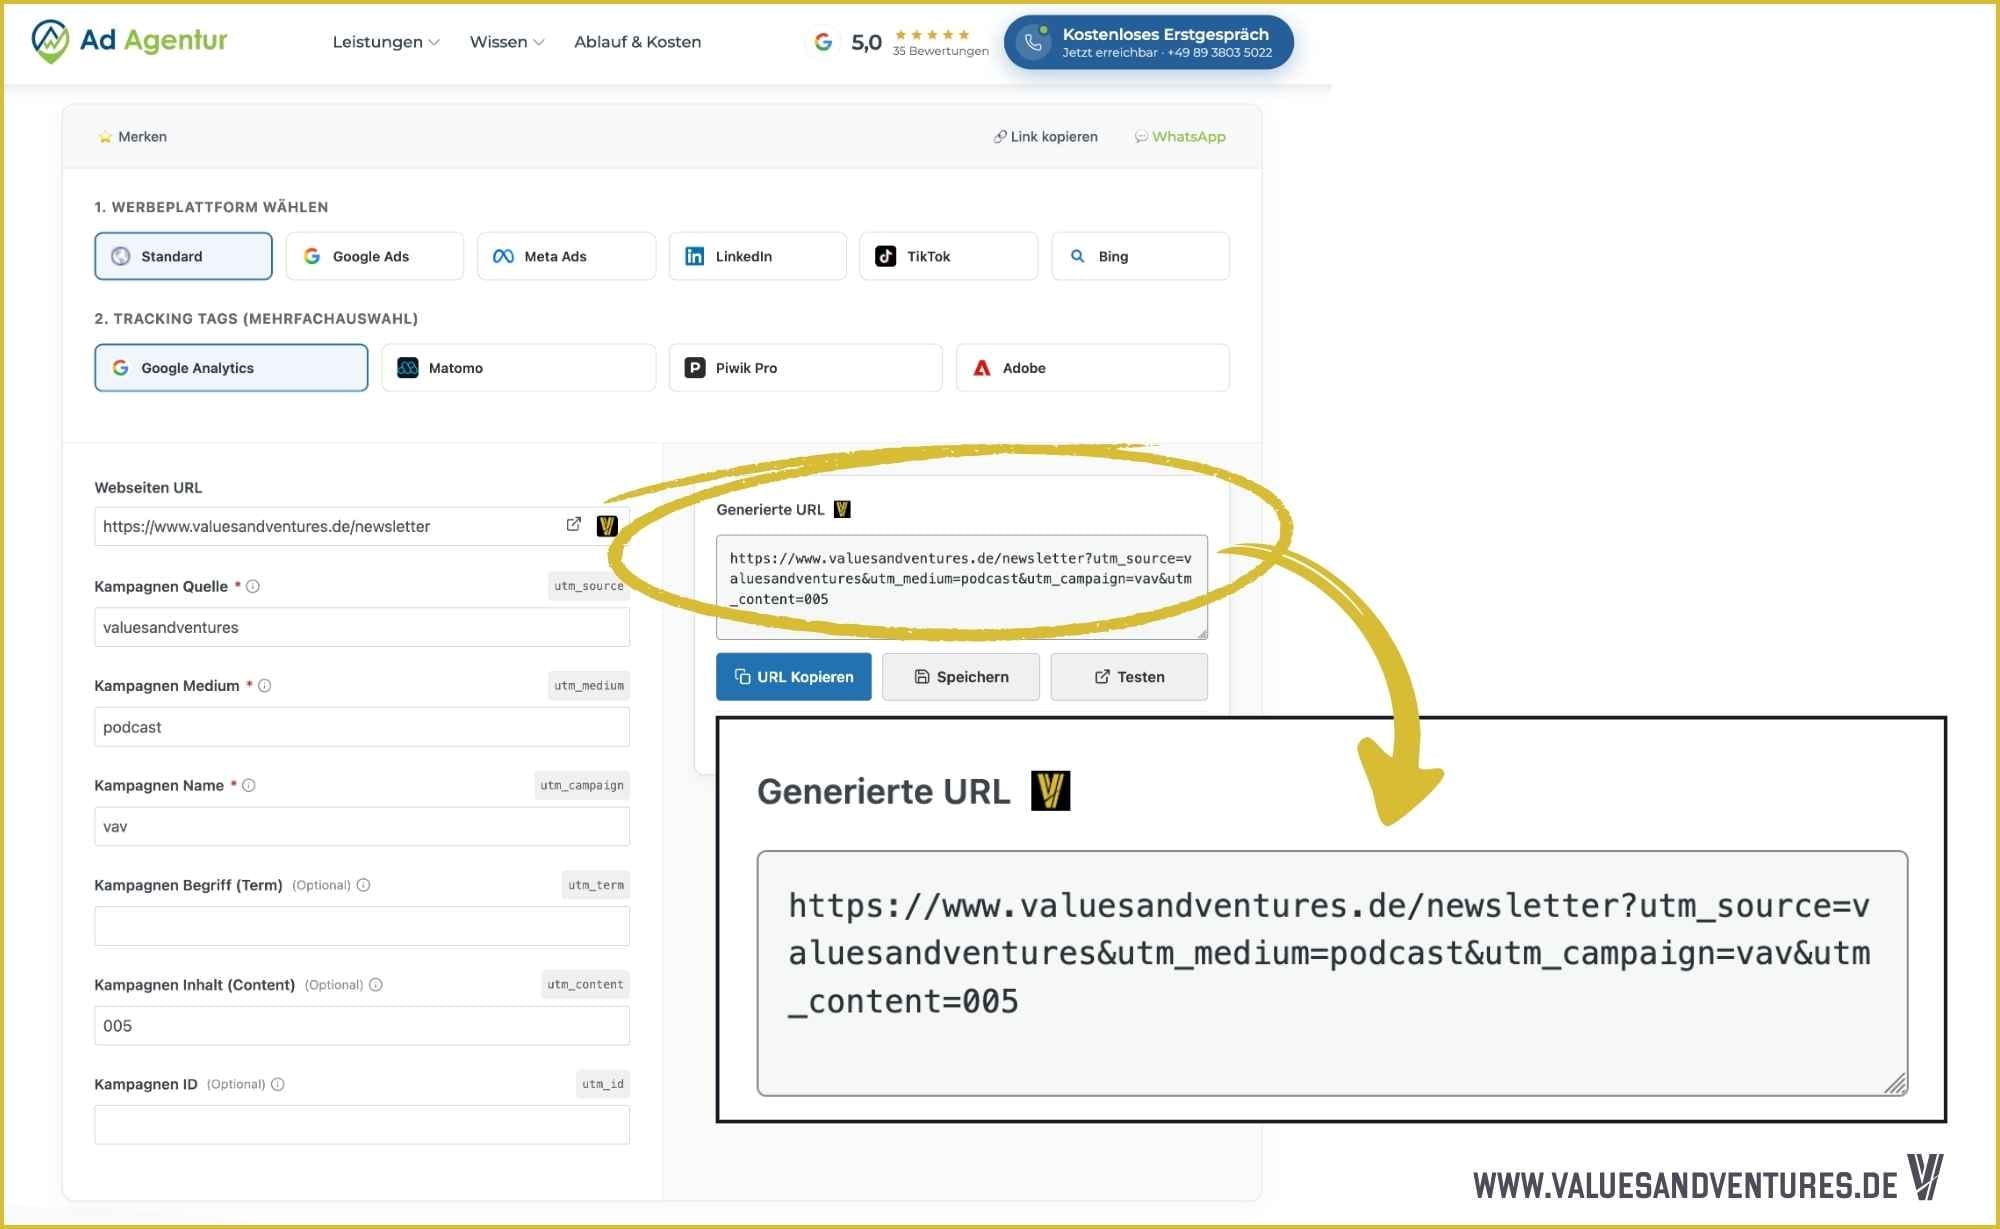This screenshot has height=1229, width=2000.
Task: Click the utm_content tag label
Action: pos(585,985)
